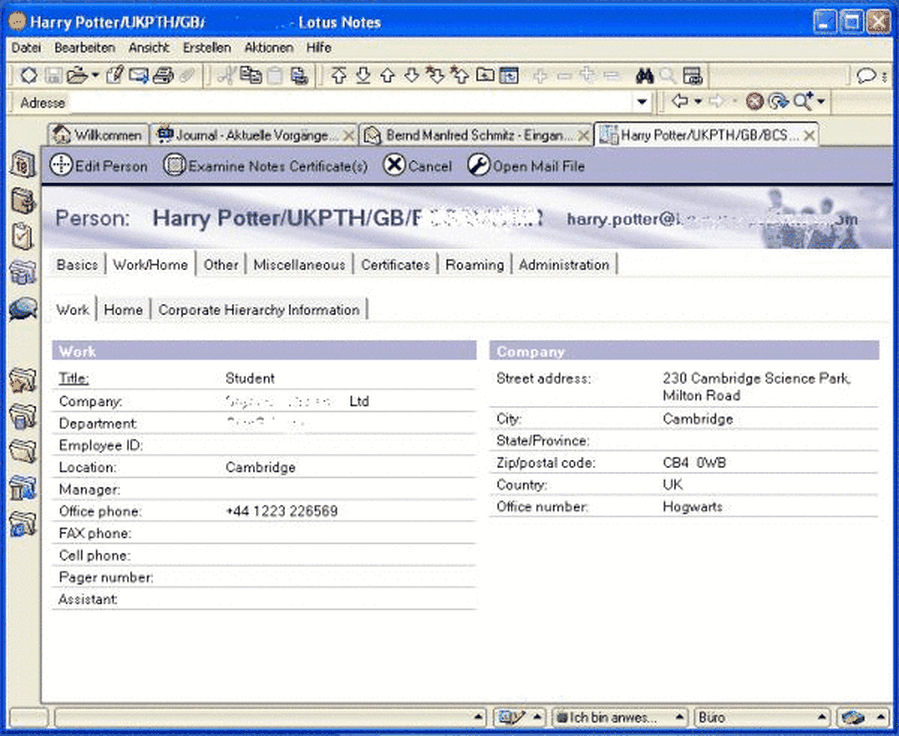The width and height of the screenshot is (899, 736).
Task: Open the Ansicht menu
Action: click(x=149, y=48)
